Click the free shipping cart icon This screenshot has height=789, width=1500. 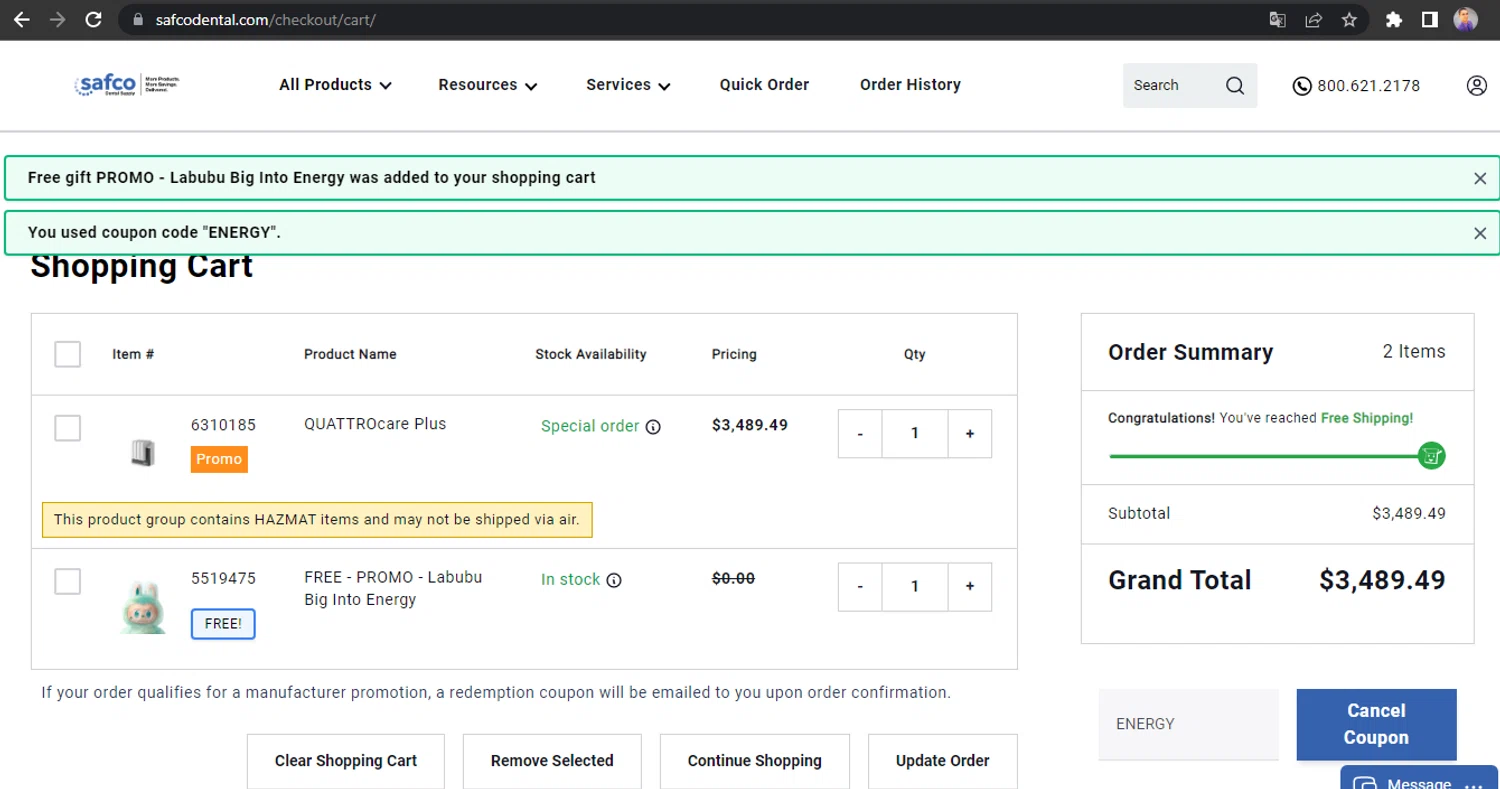pos(1432,456)
